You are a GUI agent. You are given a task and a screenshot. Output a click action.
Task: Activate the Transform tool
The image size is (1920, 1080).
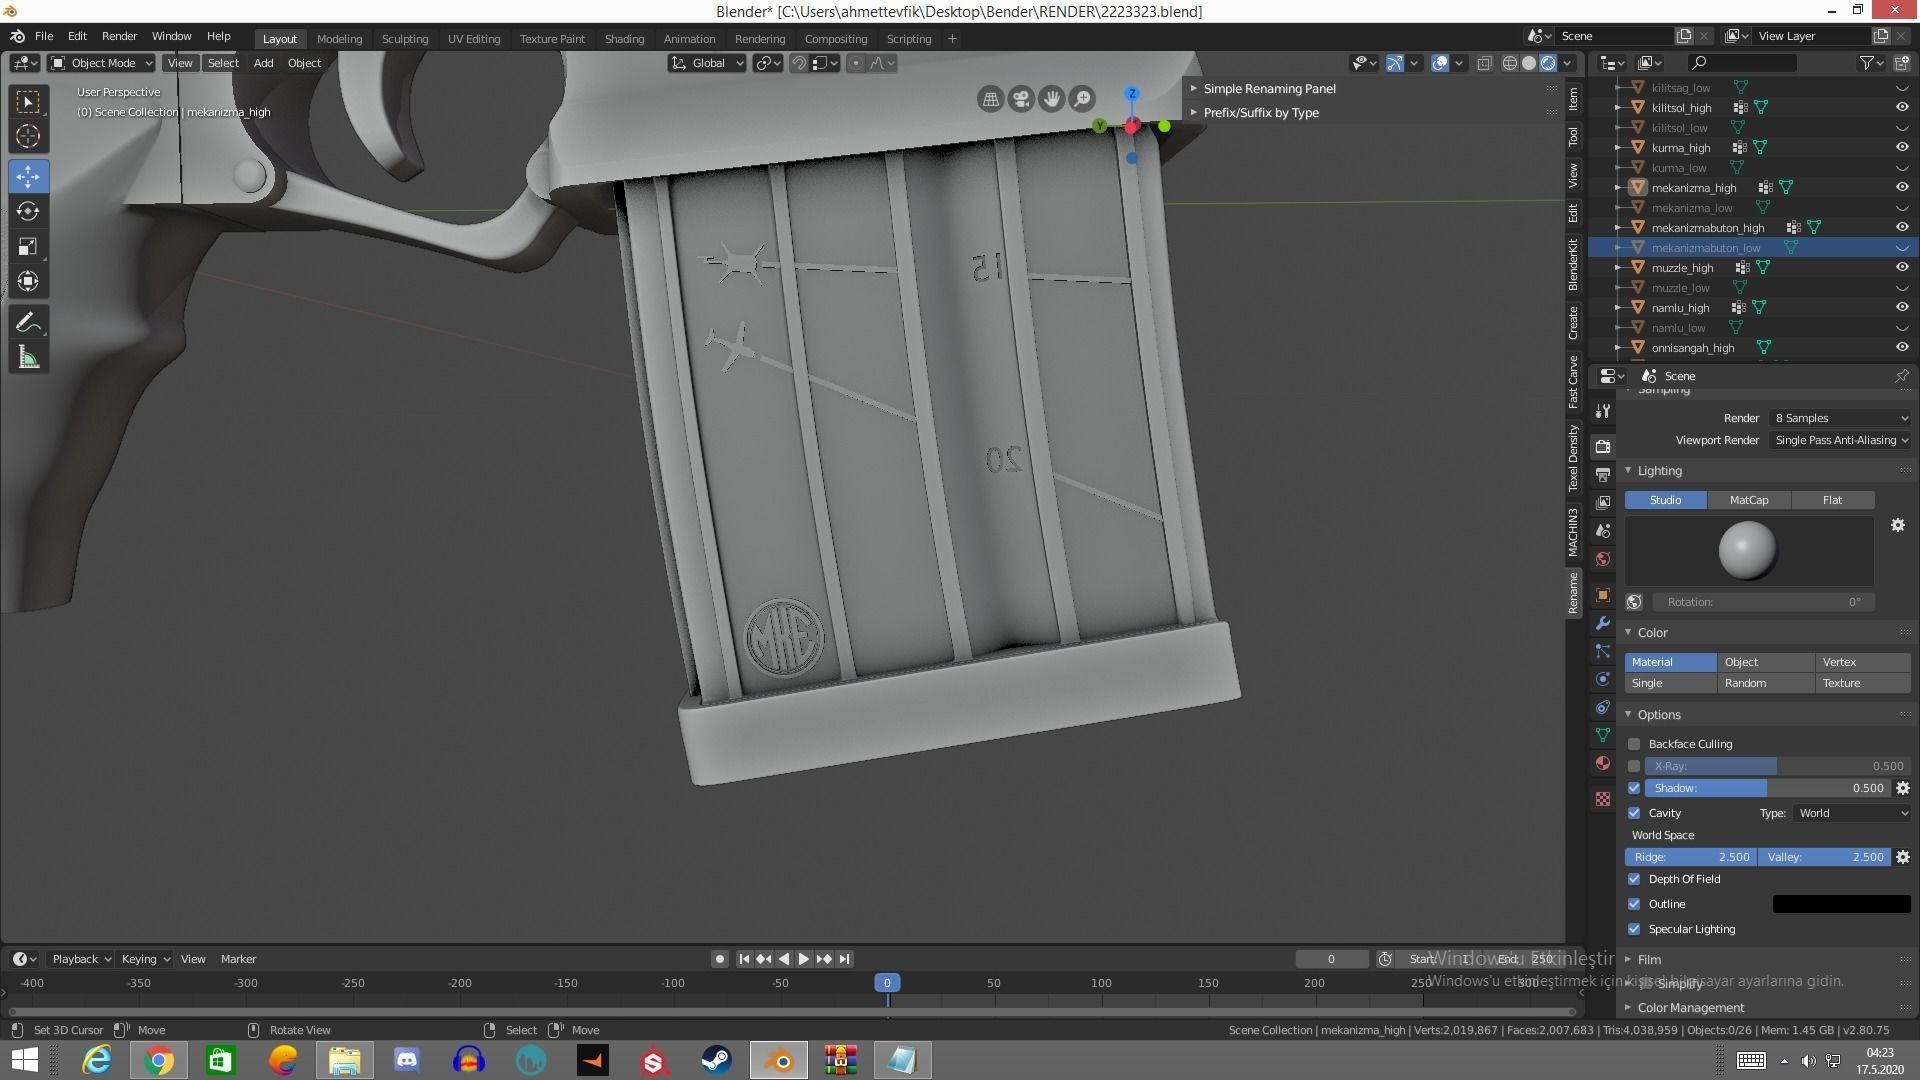[x=28, y=281]
